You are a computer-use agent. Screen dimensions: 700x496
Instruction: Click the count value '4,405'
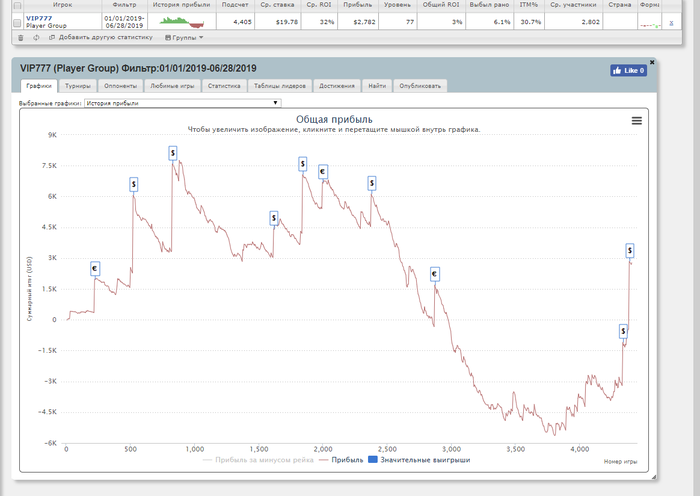tap(242, 22)
